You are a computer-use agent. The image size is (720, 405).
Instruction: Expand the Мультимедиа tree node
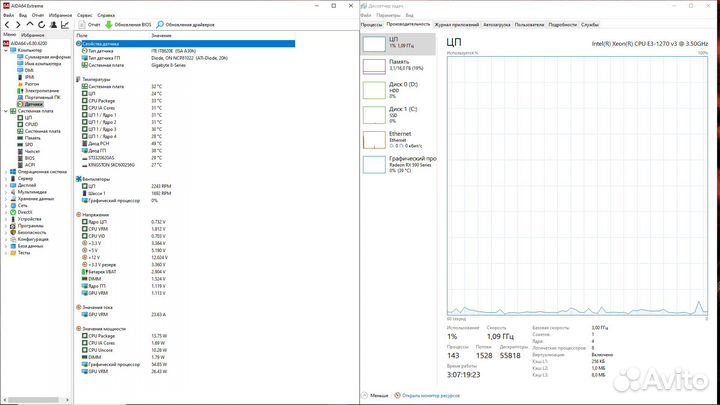tap(6, 192)
